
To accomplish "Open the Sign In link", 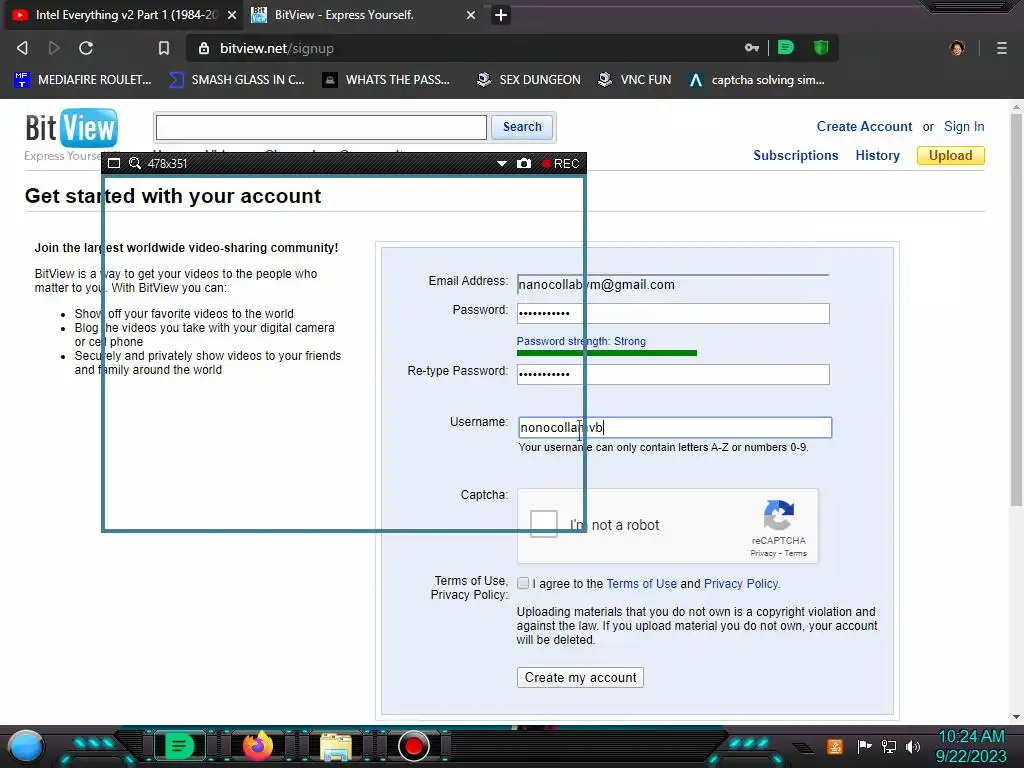I will 964,127.
